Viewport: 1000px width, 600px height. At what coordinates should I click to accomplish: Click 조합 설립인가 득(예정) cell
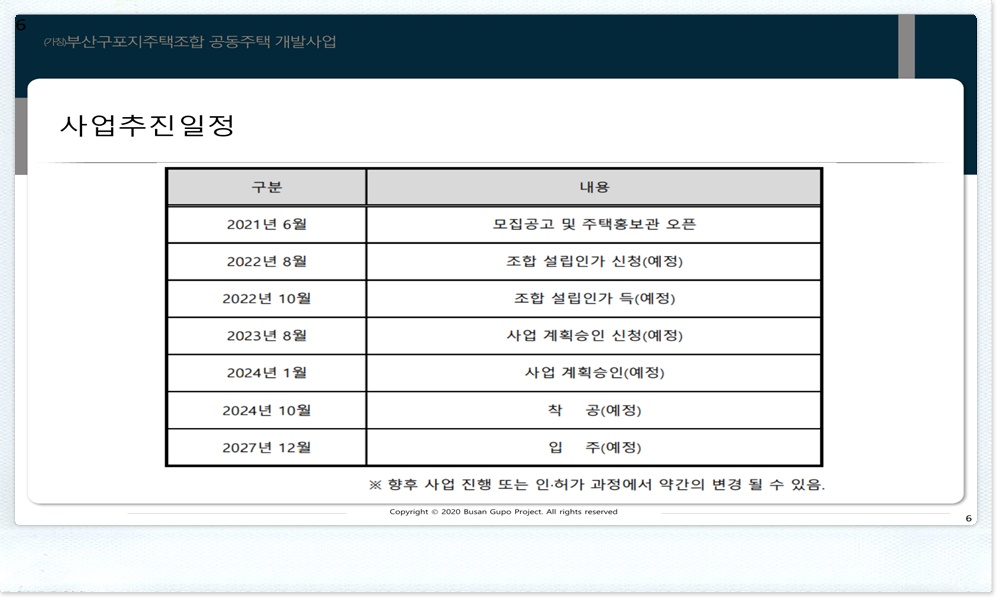coord(594,298)
